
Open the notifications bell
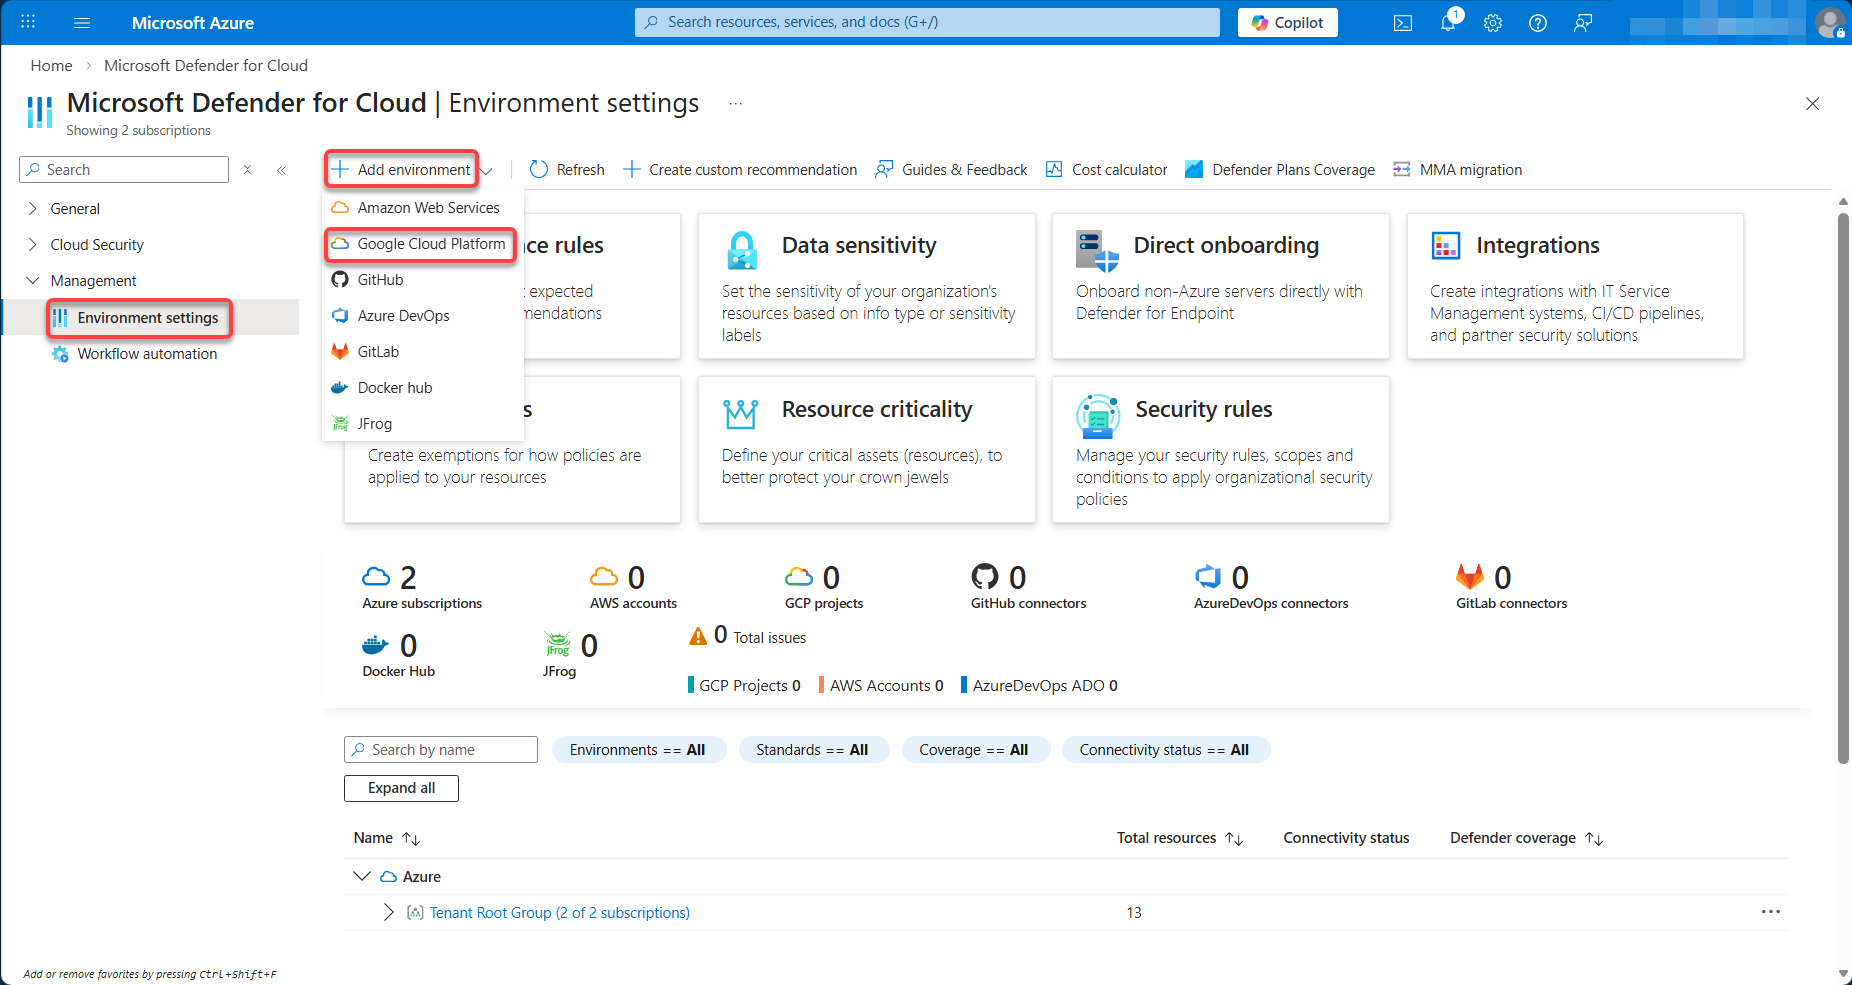[x=1448, y=23]
